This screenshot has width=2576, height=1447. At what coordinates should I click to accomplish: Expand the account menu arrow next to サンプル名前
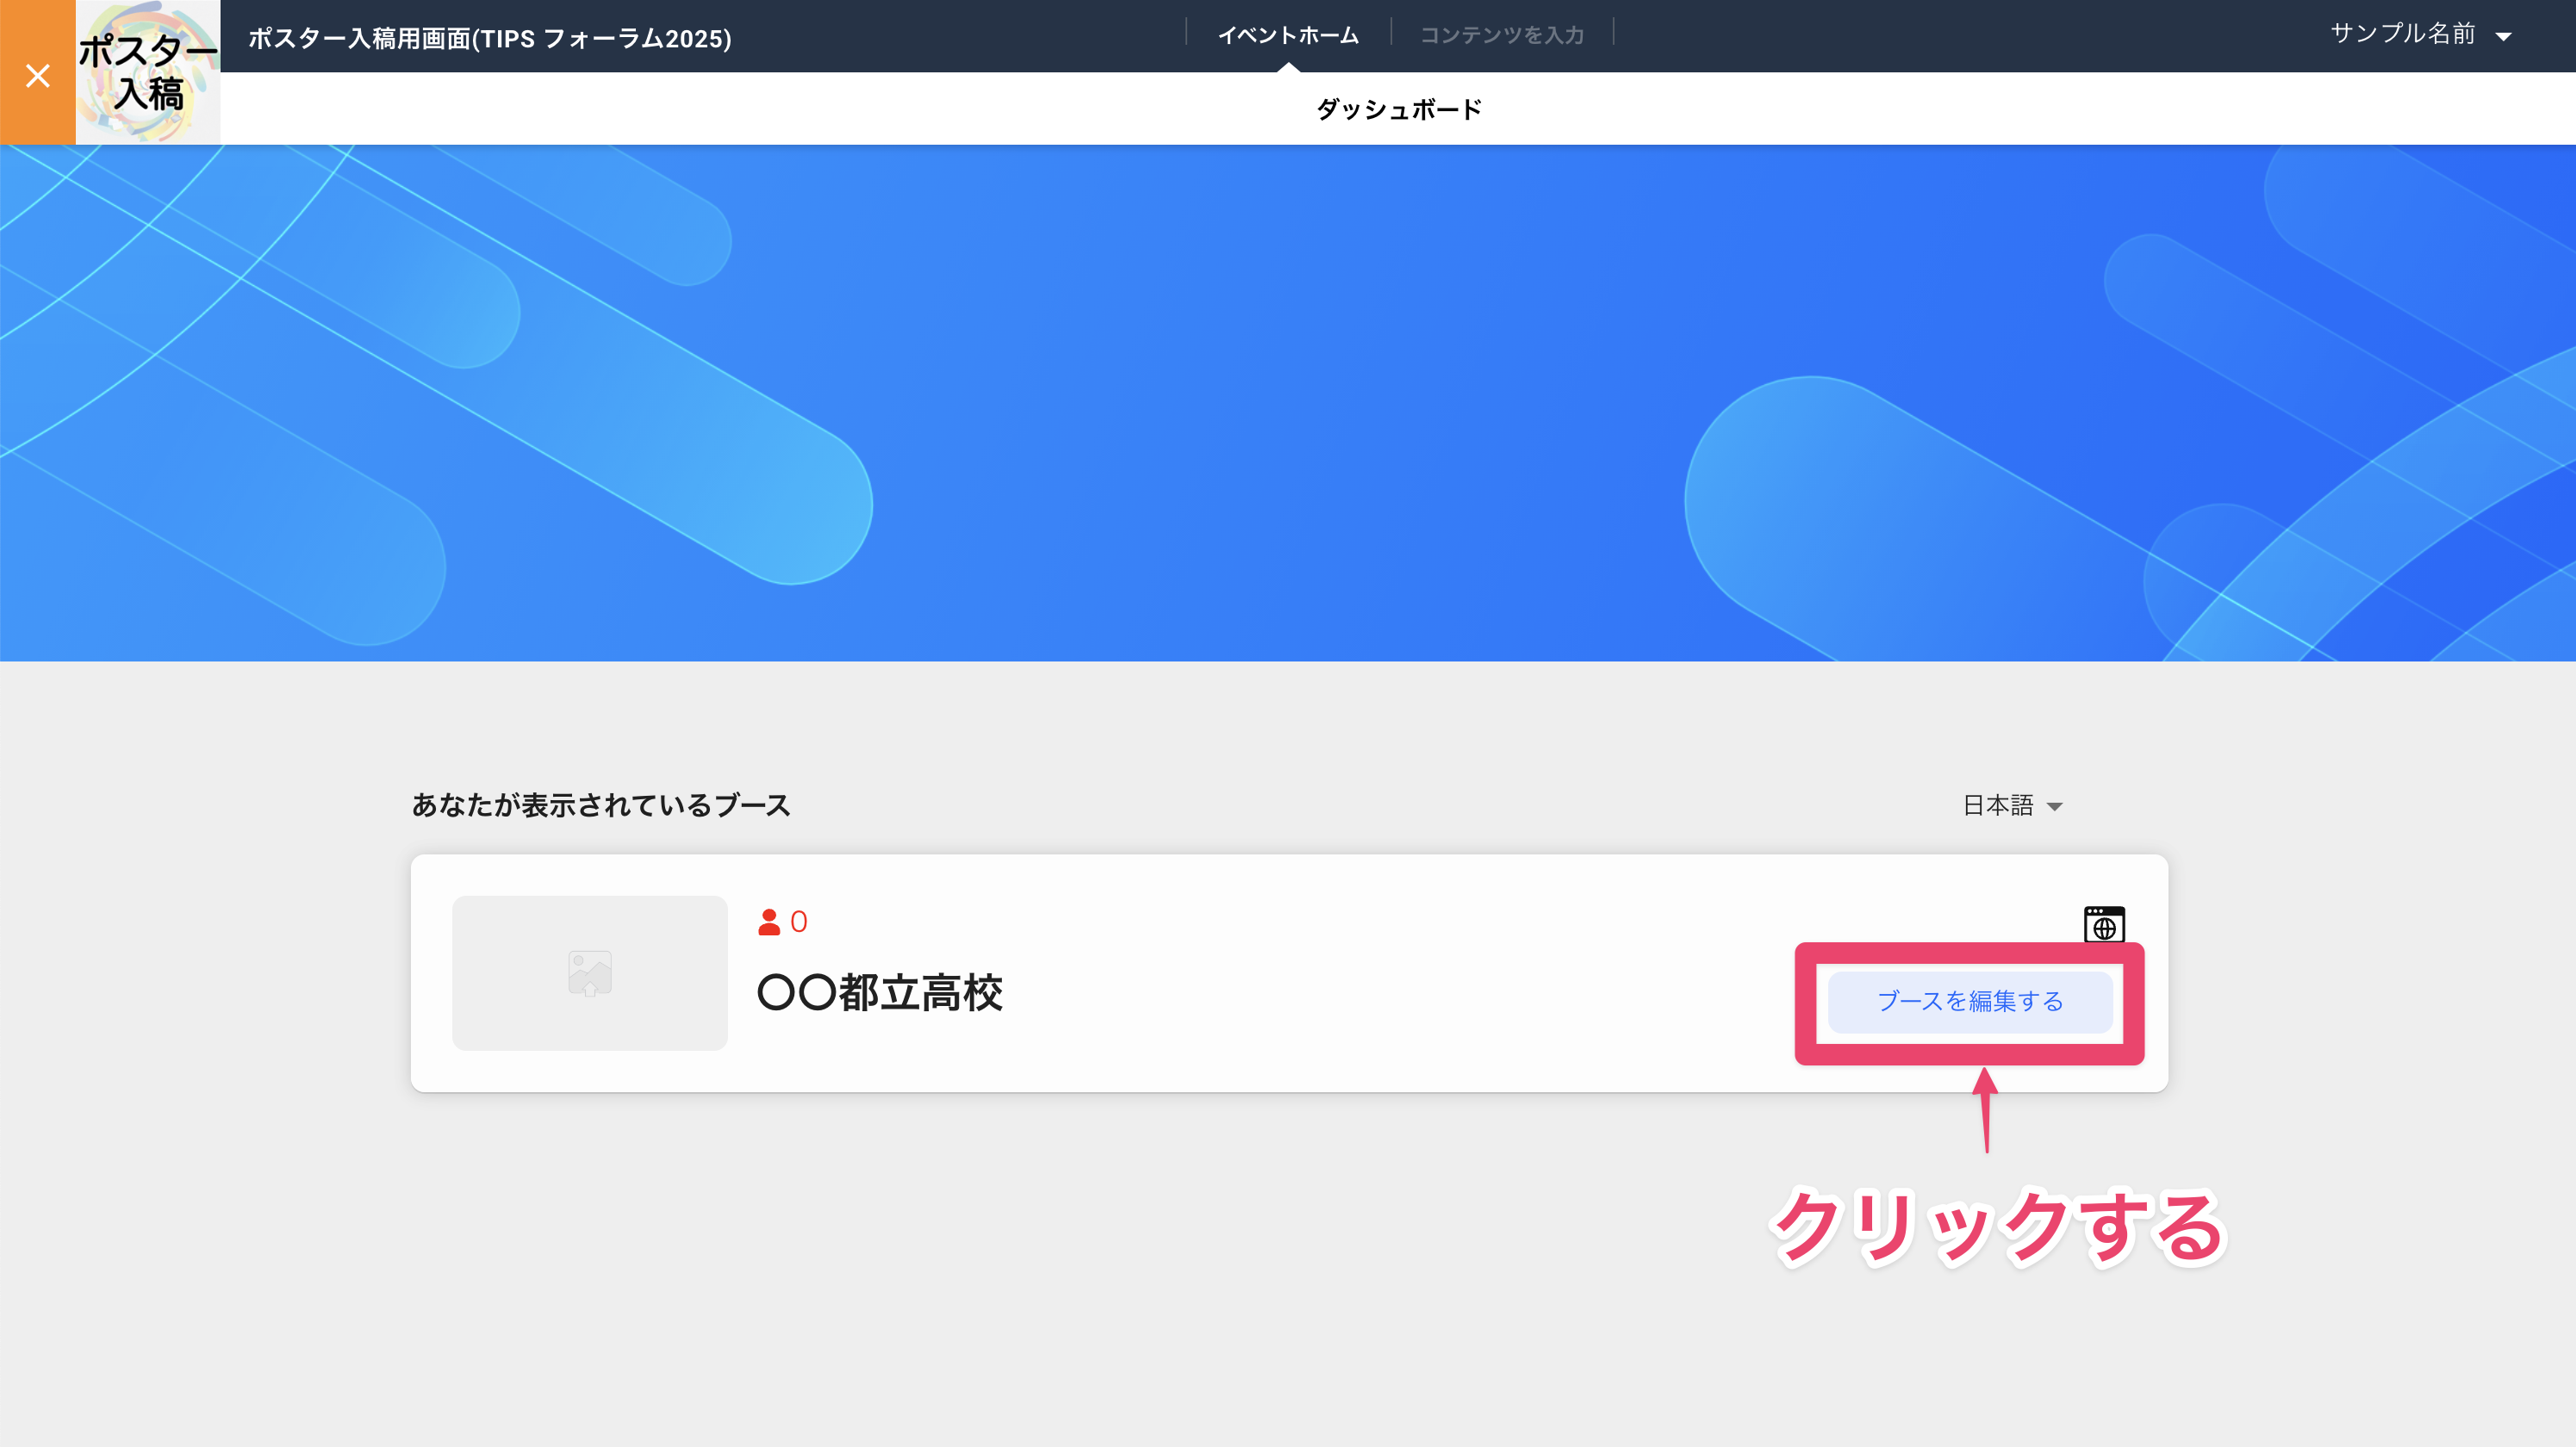tap(2505, 35)
